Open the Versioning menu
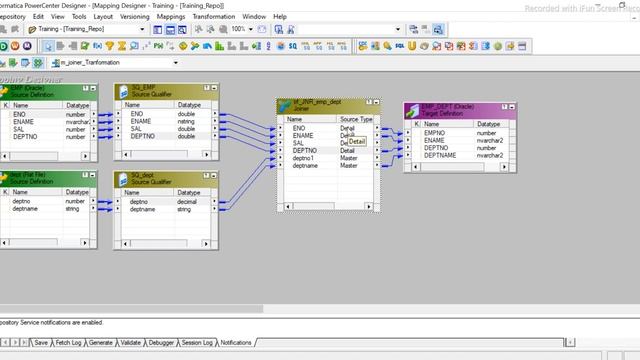Viewport: 640px width, 360px height. click(x=135, y=17)
